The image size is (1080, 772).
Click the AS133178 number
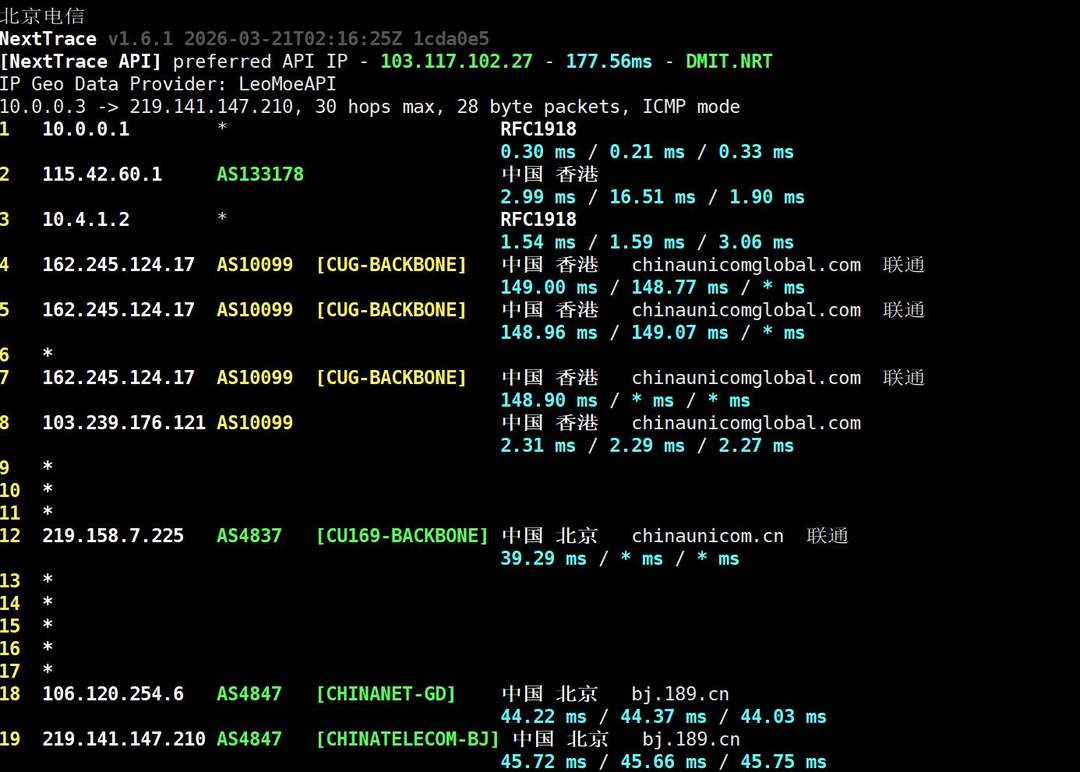260,174
